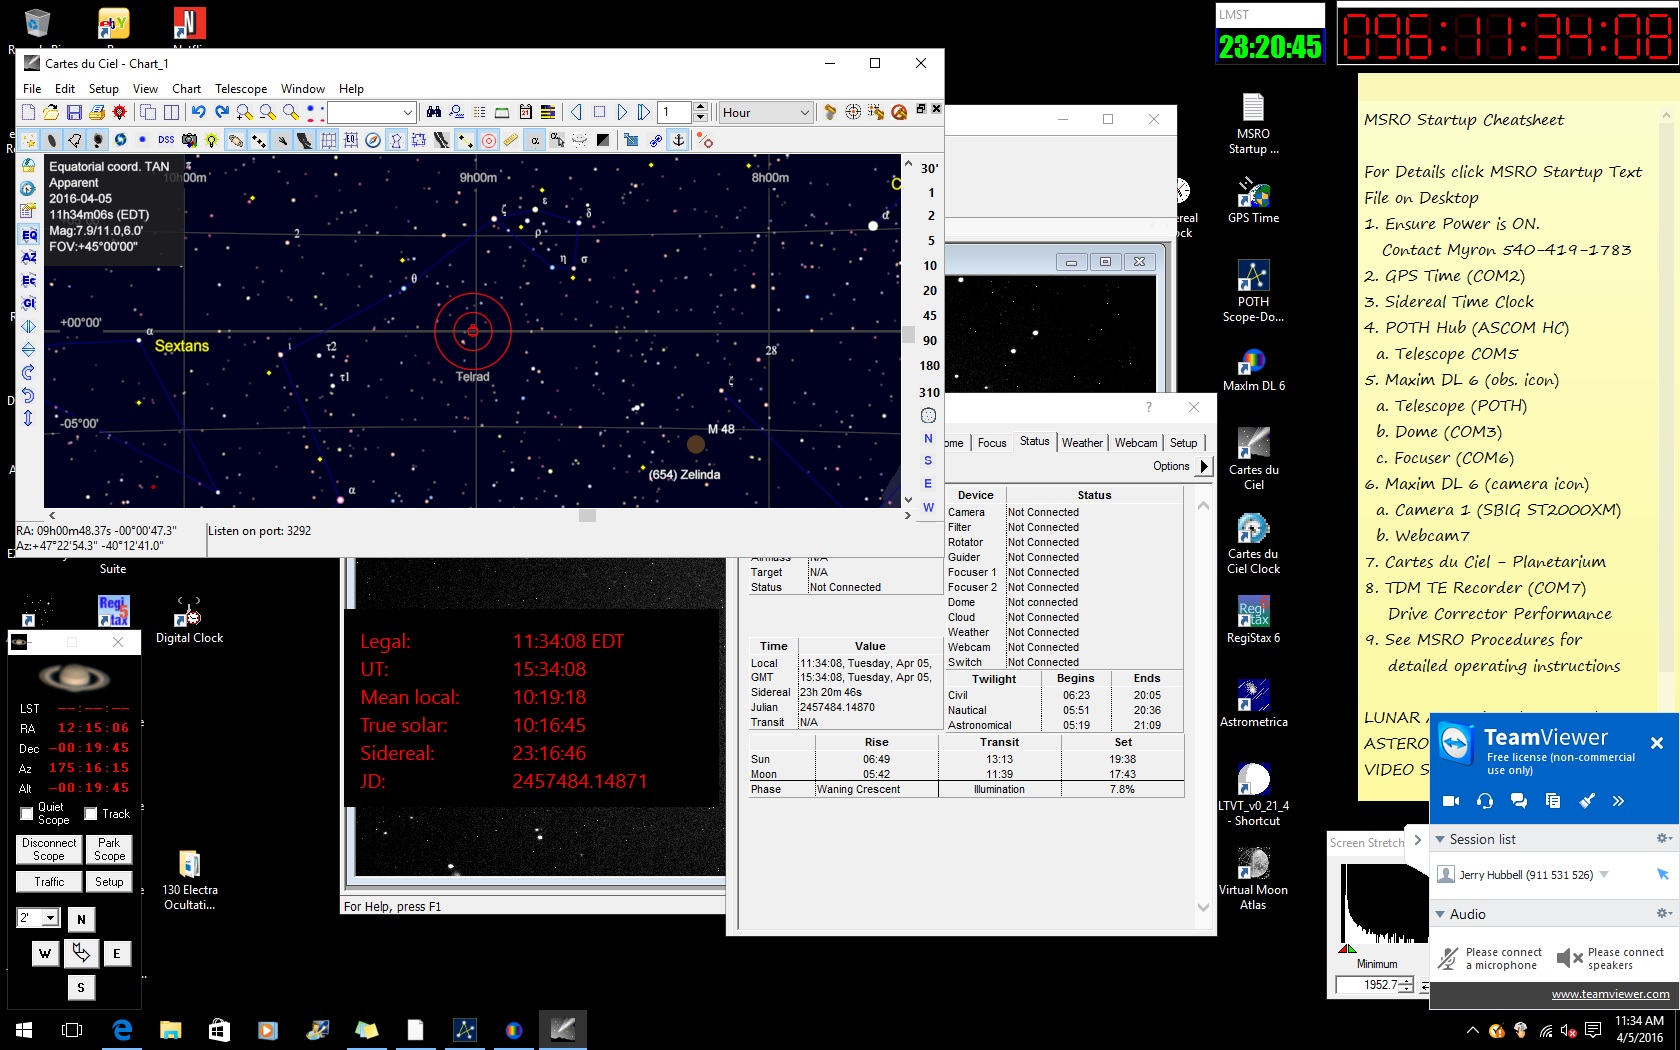Open the Jerry Hubbell session dropdown arrow
Viewport: 1680px width, 1050px height.
1604,875
